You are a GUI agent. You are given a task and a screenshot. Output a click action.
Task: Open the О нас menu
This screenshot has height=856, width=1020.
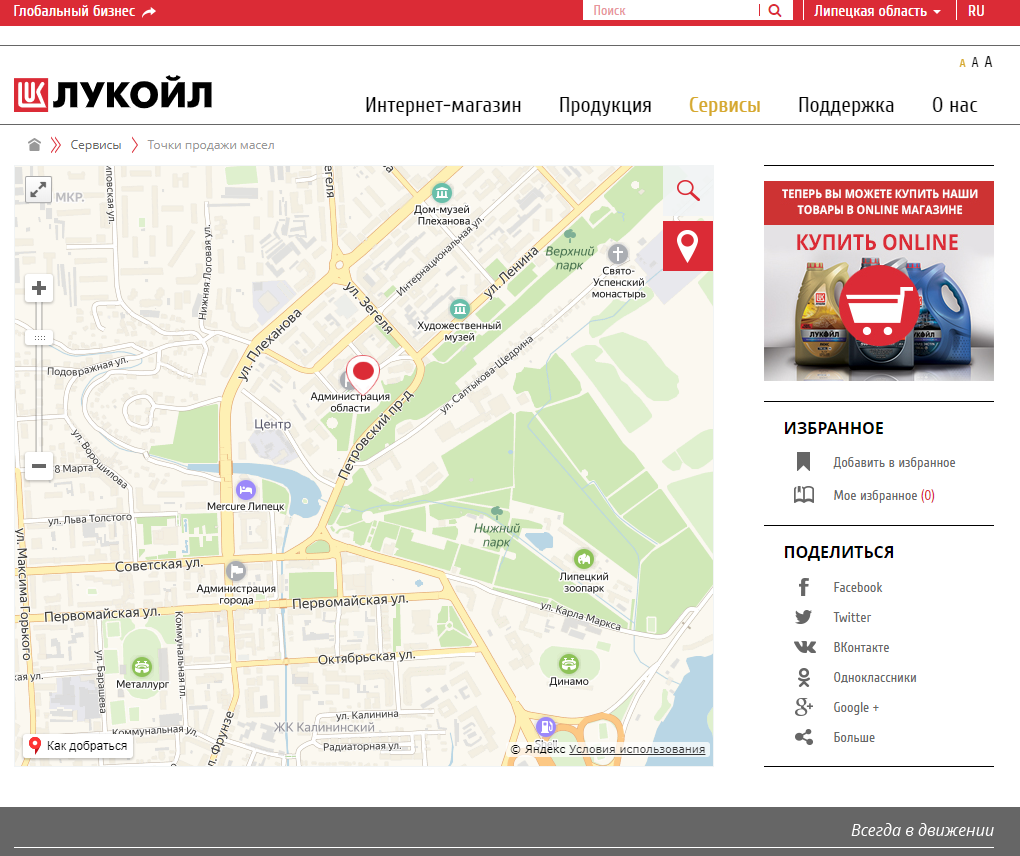pyautogui.click(x=954, y=105)
